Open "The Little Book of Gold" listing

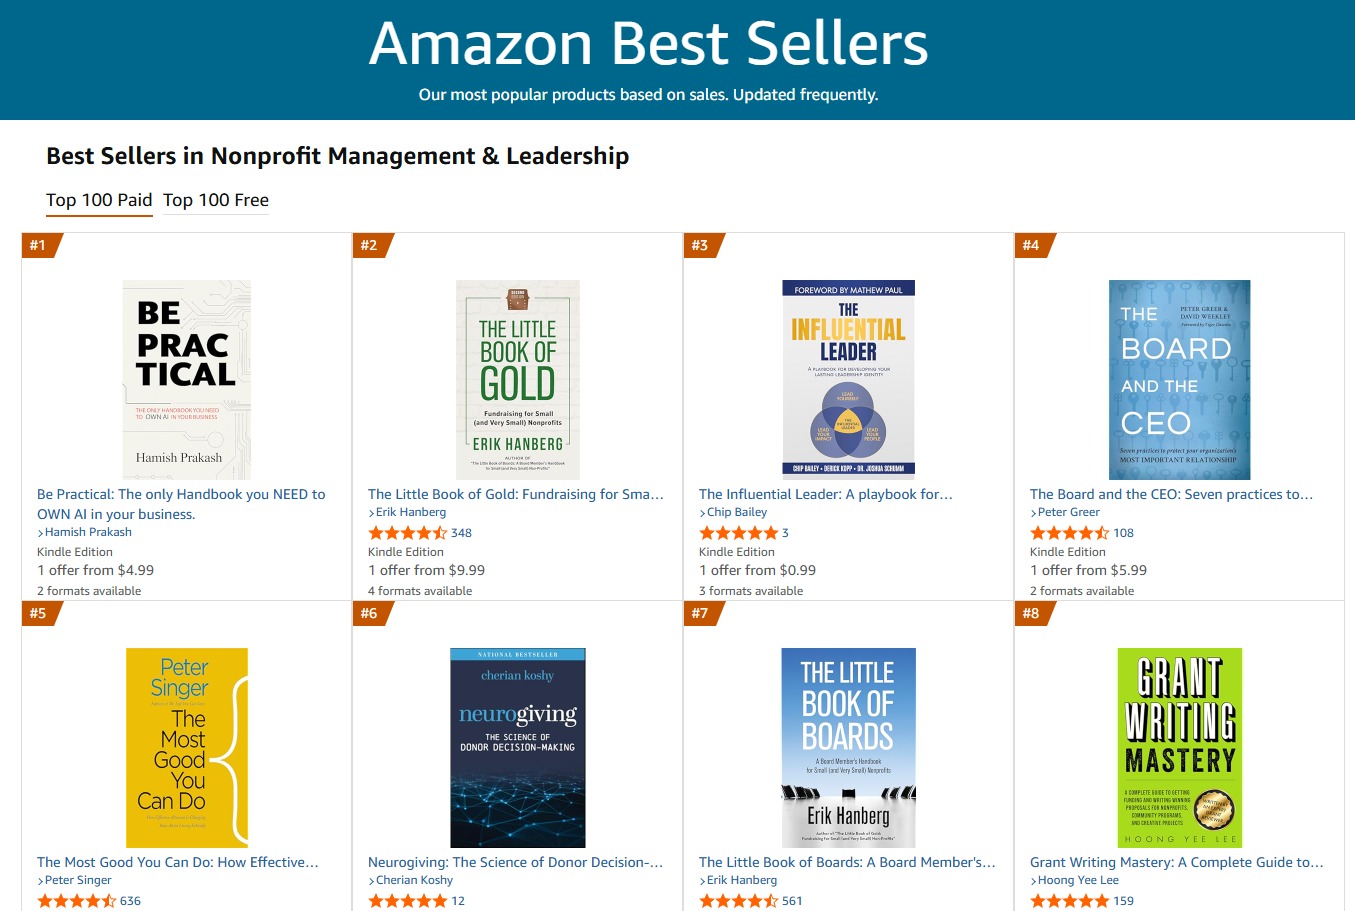513,493
